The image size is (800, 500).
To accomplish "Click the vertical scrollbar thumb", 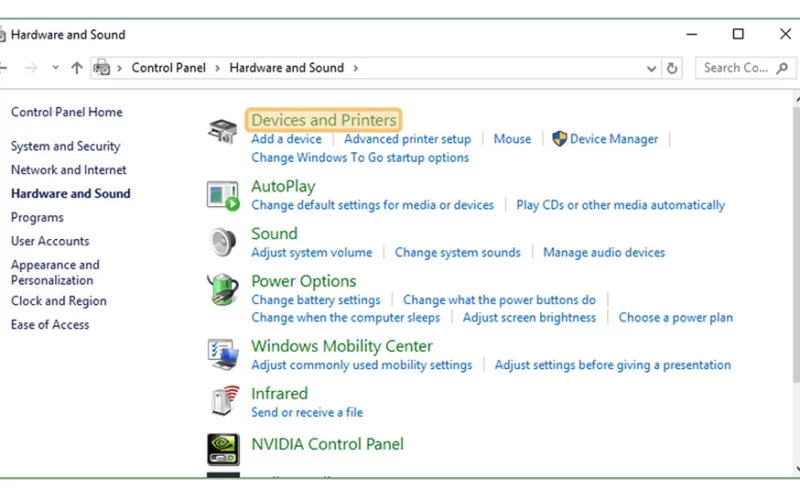I will (796, 244).
